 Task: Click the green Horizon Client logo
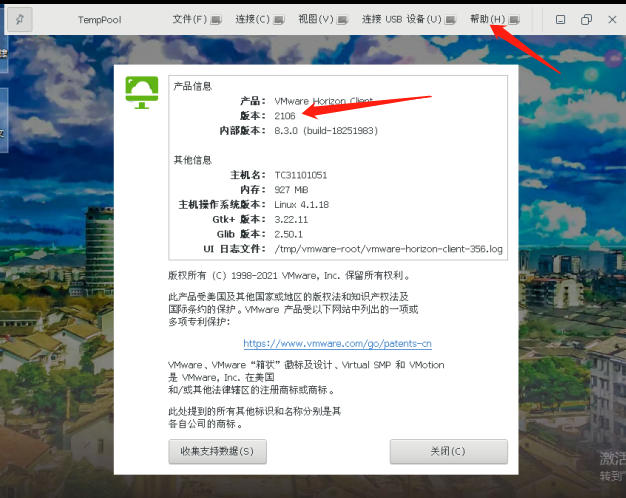(142, 93)
